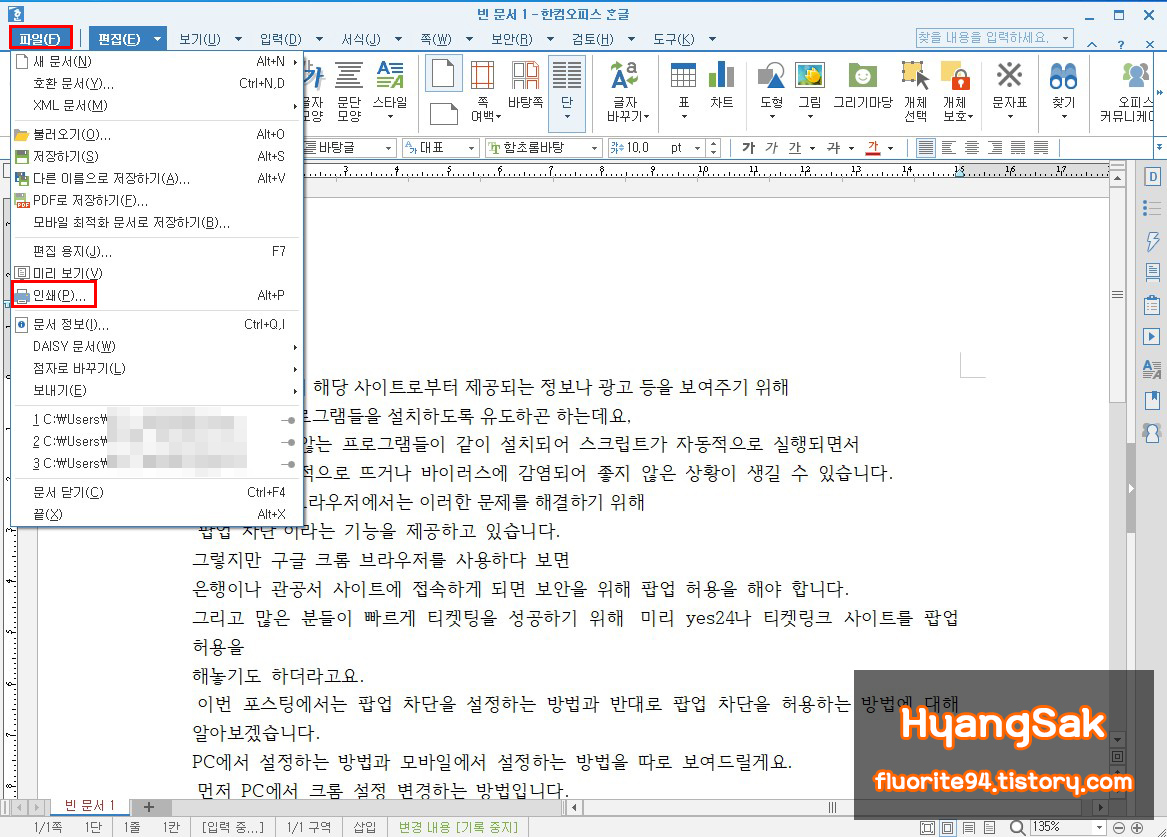
Task: Open the 대표 language dropdown
Action: click(x=471, y=148)
